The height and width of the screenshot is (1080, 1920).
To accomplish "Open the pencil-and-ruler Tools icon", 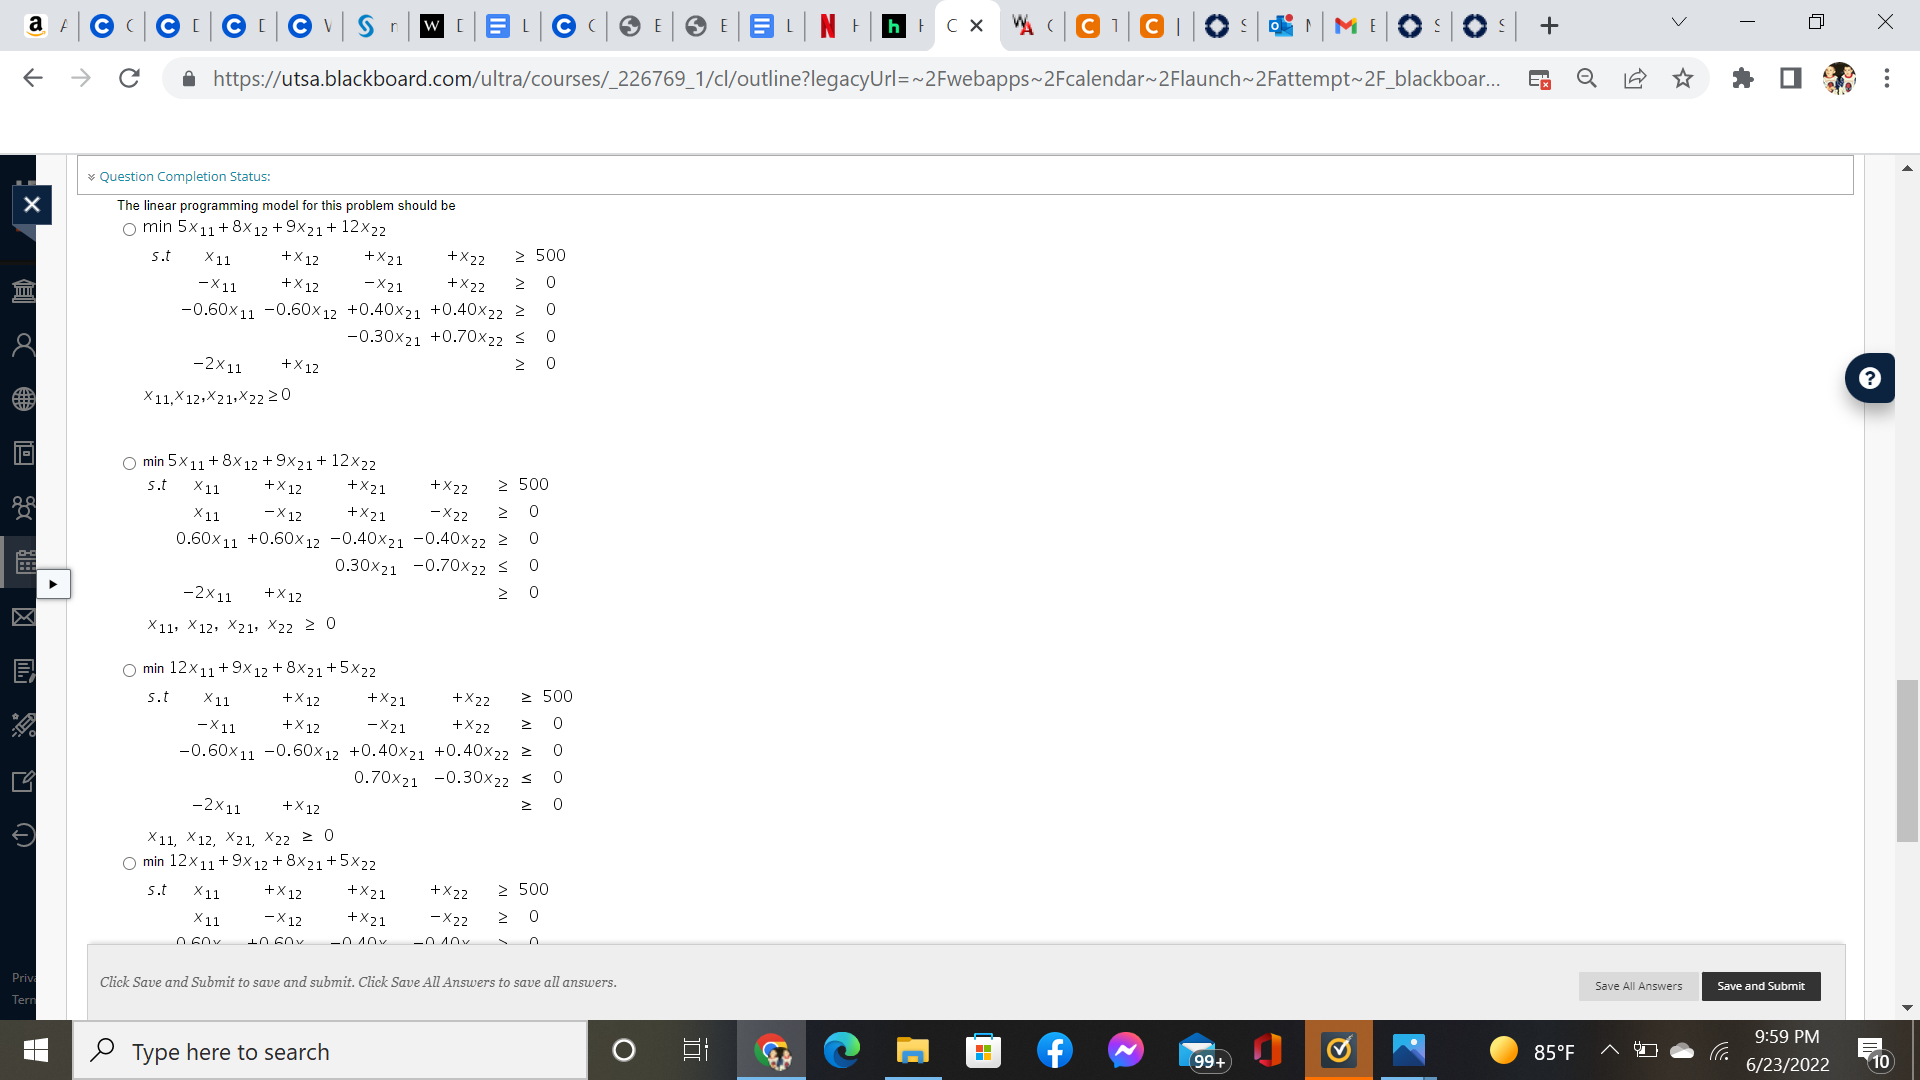I will (23, 725).
